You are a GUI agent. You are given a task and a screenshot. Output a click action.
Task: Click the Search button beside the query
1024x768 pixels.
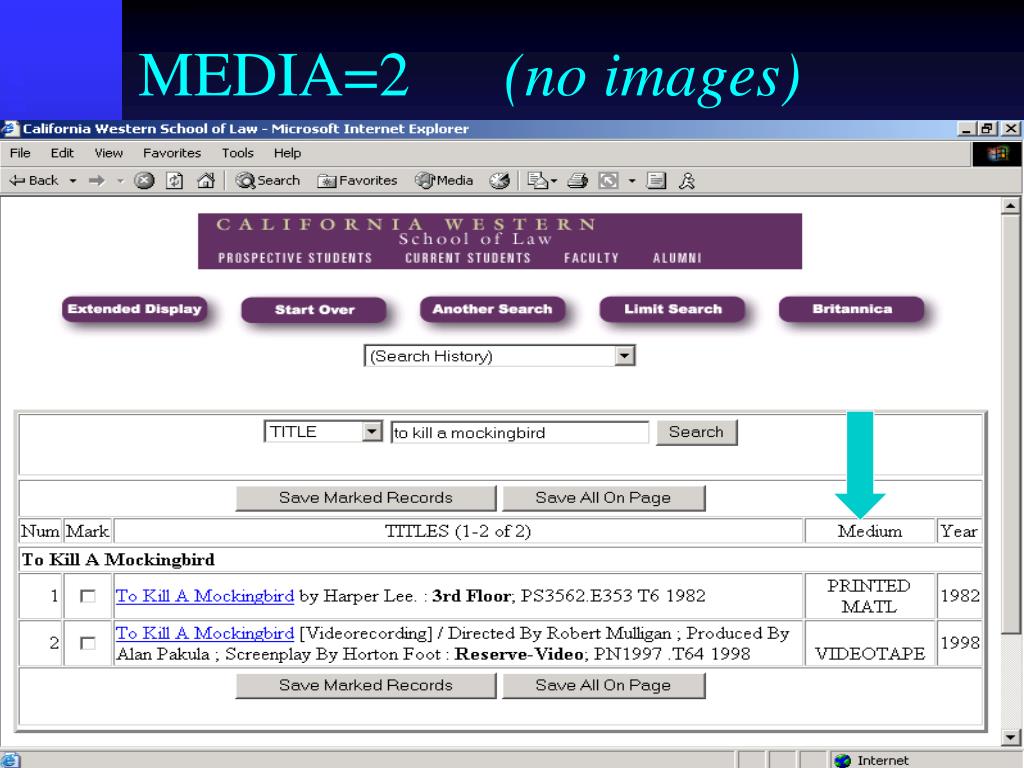point(696,432)
